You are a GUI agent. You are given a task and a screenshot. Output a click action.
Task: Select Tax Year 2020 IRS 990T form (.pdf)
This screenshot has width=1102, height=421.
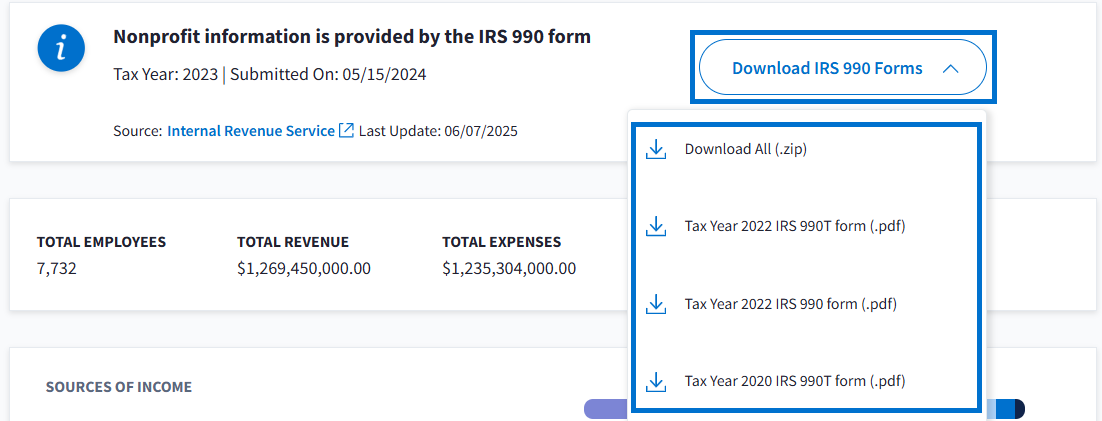tap(794, 381)
